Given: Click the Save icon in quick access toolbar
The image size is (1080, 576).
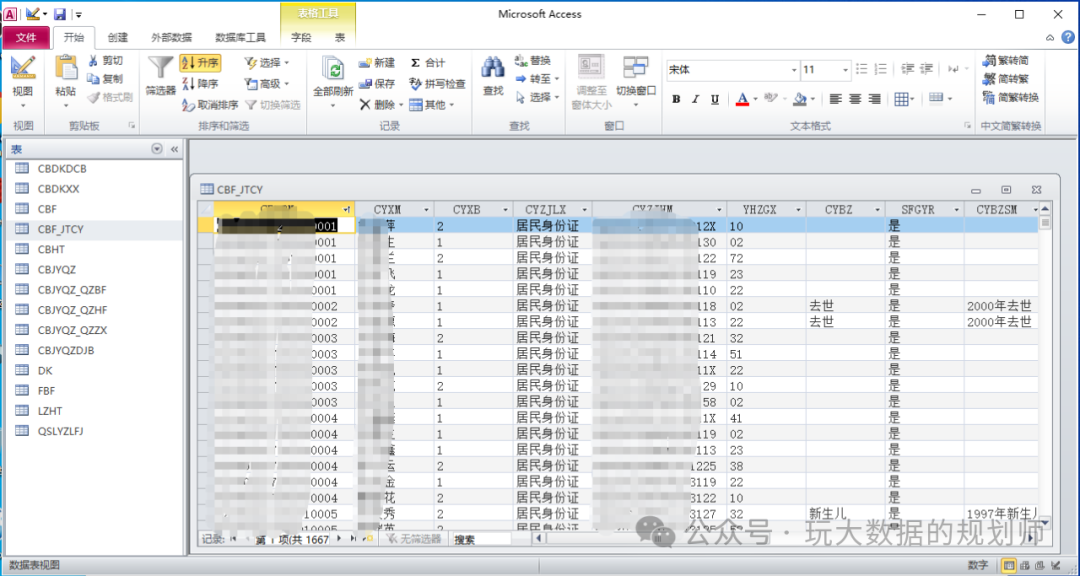Looking at the screenshot, I should 59,14.
